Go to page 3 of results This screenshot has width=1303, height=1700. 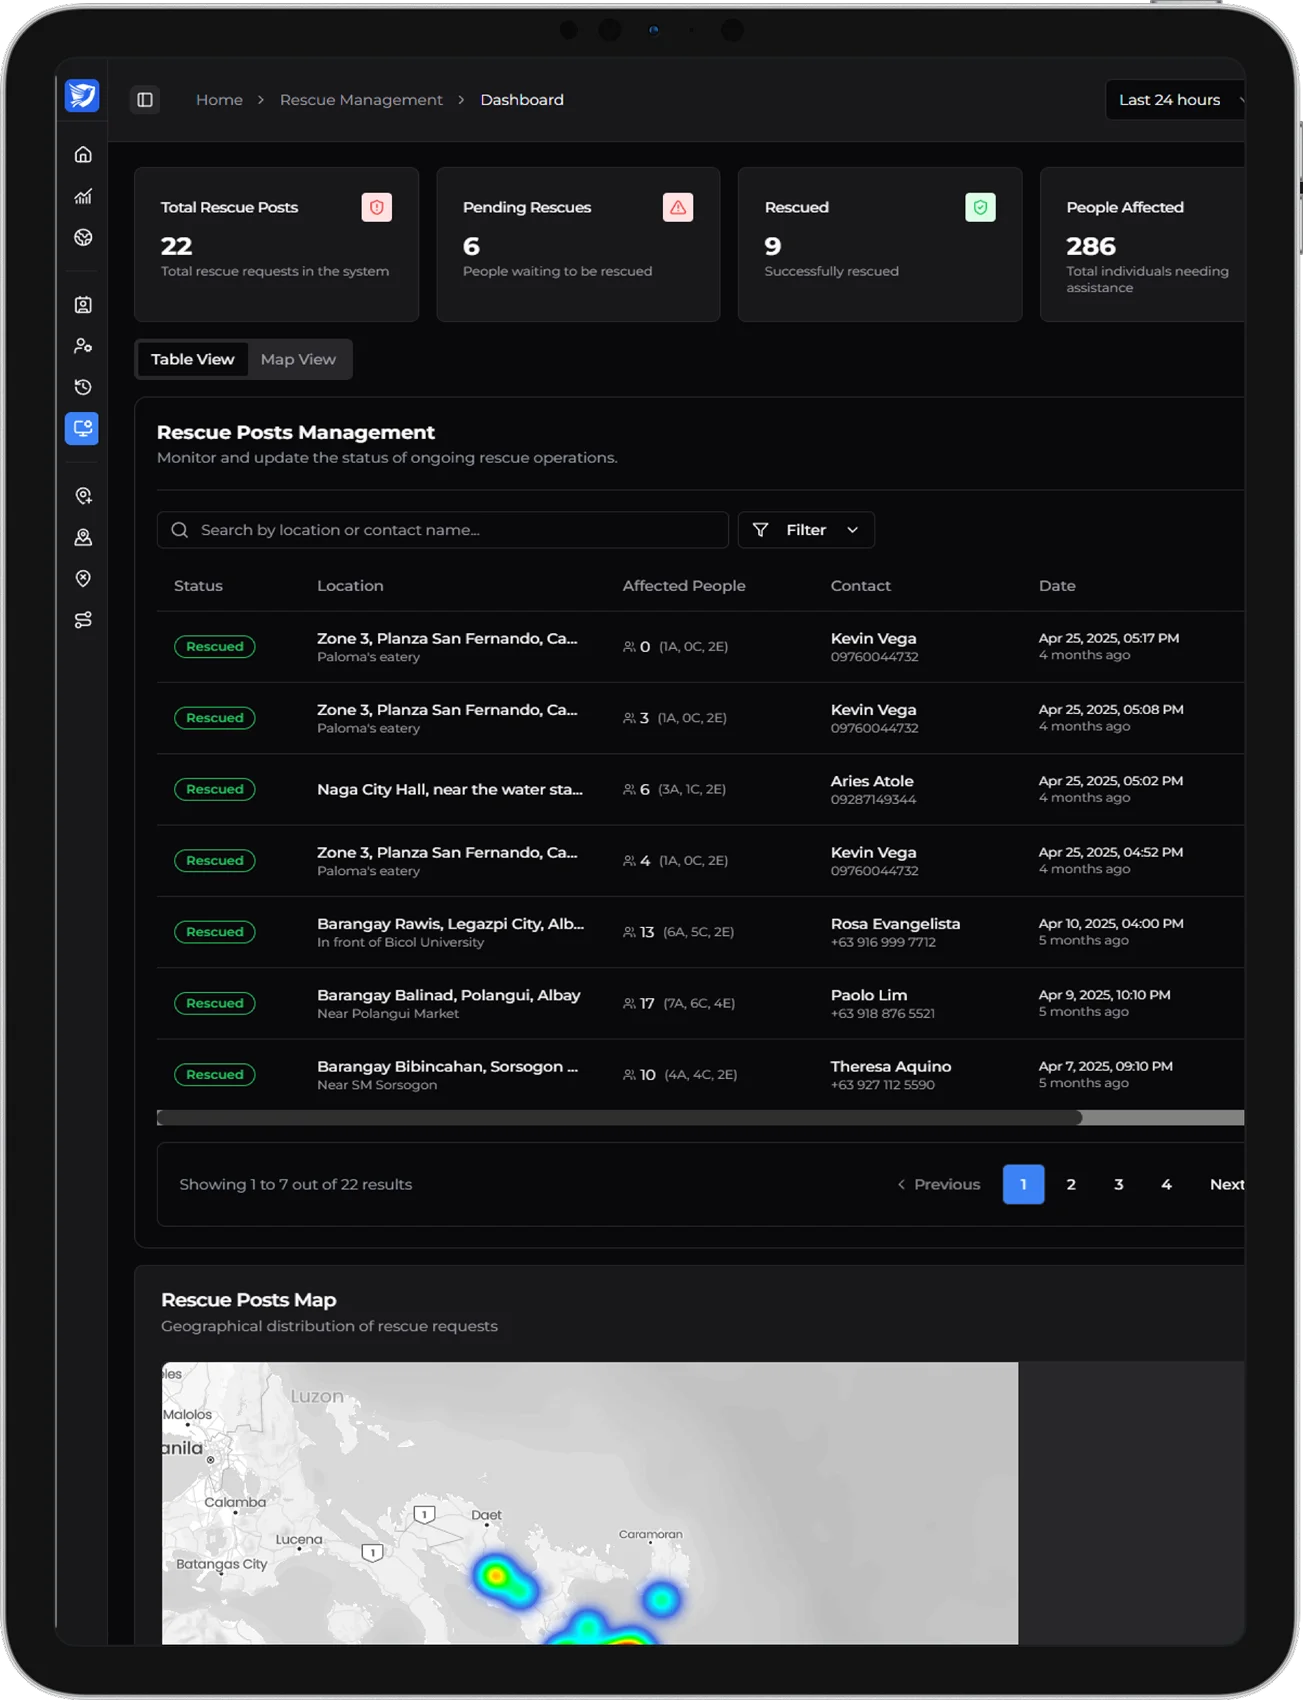(1118, 1185)
